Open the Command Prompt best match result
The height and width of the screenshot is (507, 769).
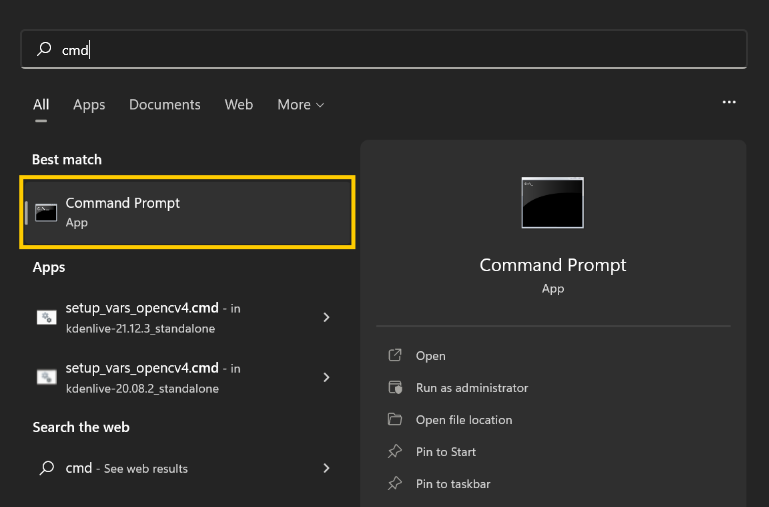pyautogui.click(x=187, y=212)
